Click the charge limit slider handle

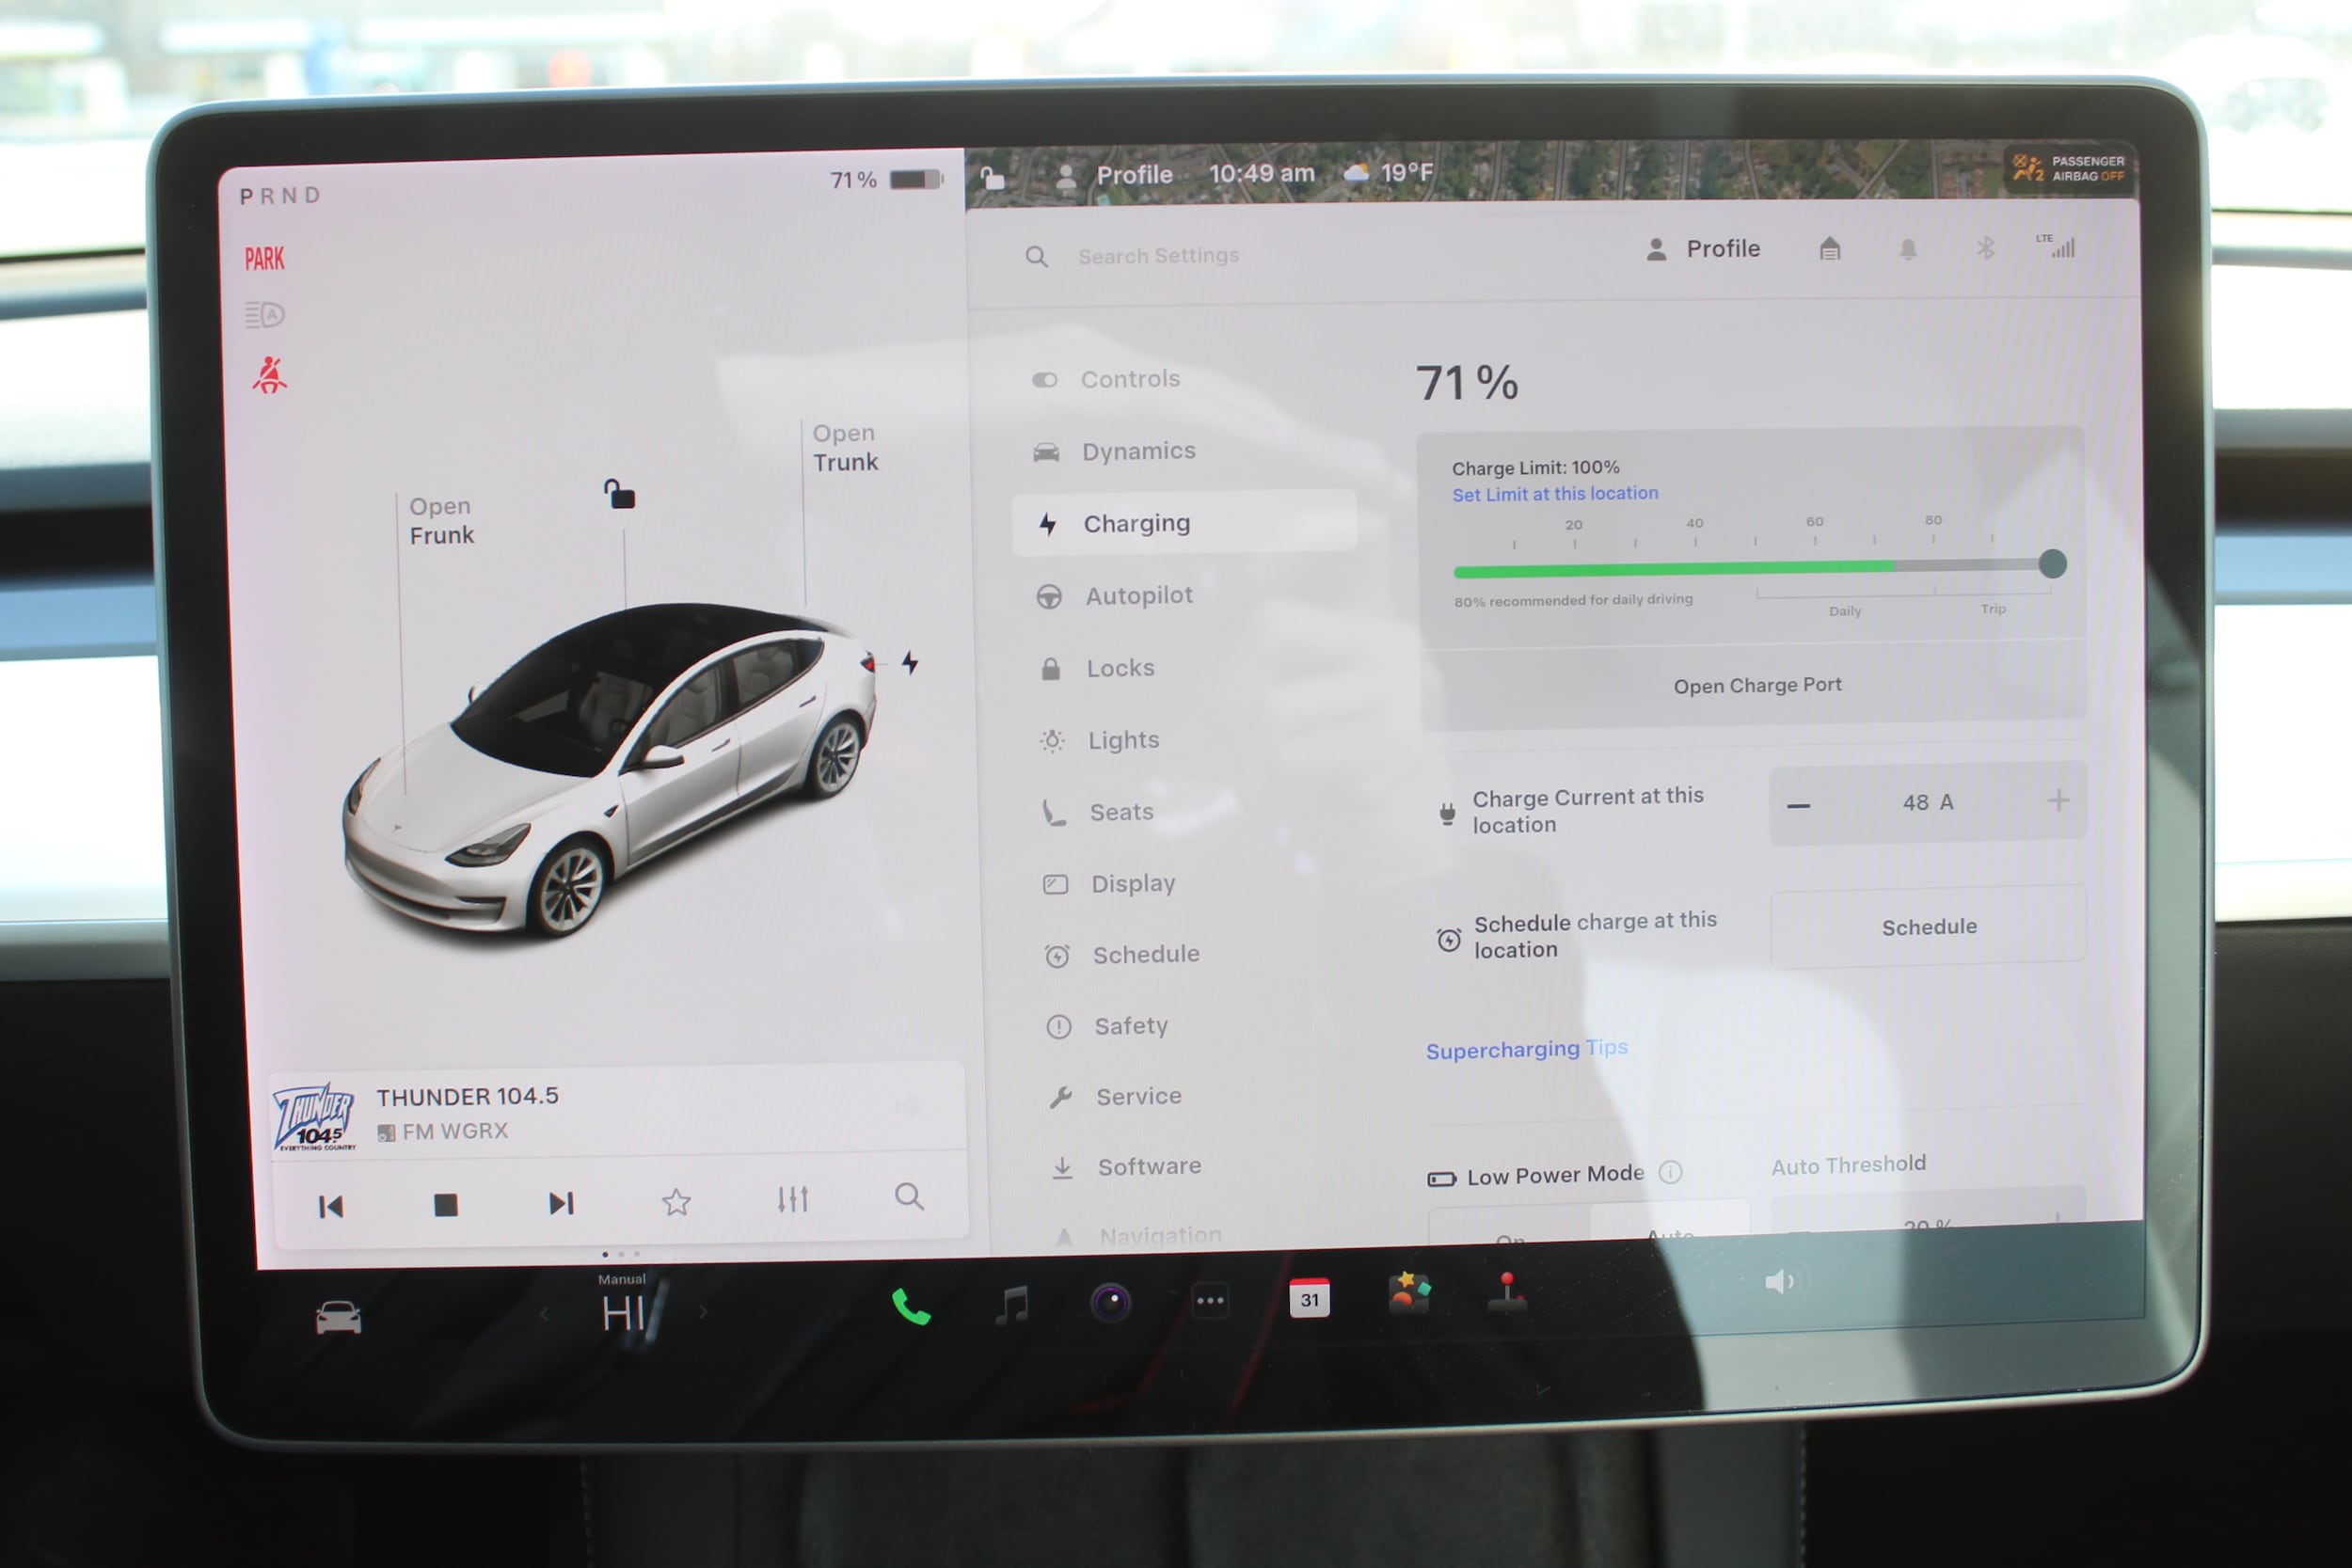tap(2052, 564)
